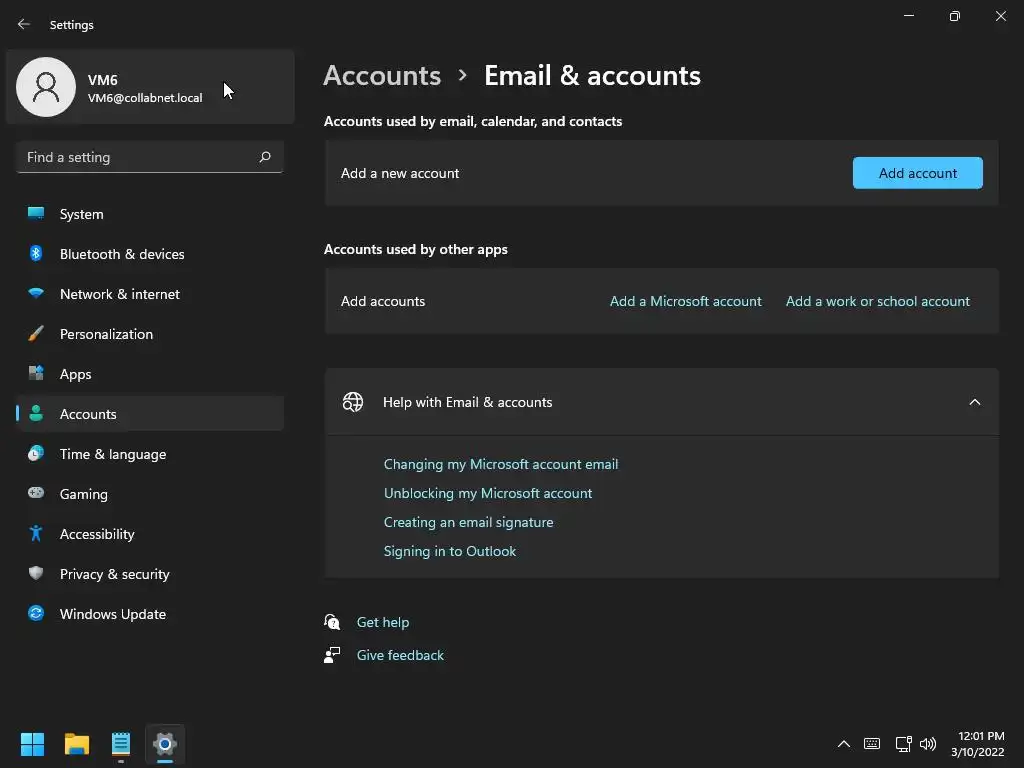Click the search magnifier icon
Screen dimensions: 1024x768
coord(264,157)
